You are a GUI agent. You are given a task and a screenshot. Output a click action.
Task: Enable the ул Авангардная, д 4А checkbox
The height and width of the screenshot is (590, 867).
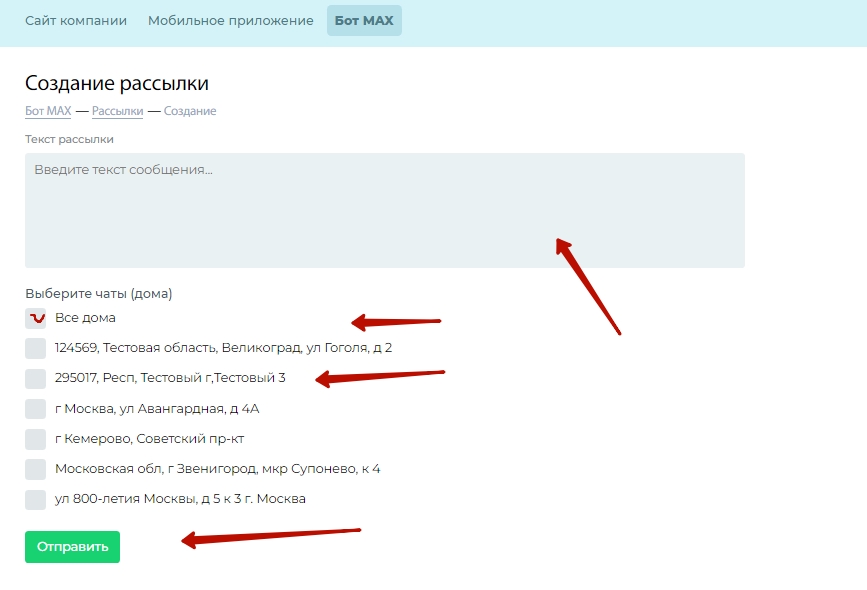coord(36,409)
